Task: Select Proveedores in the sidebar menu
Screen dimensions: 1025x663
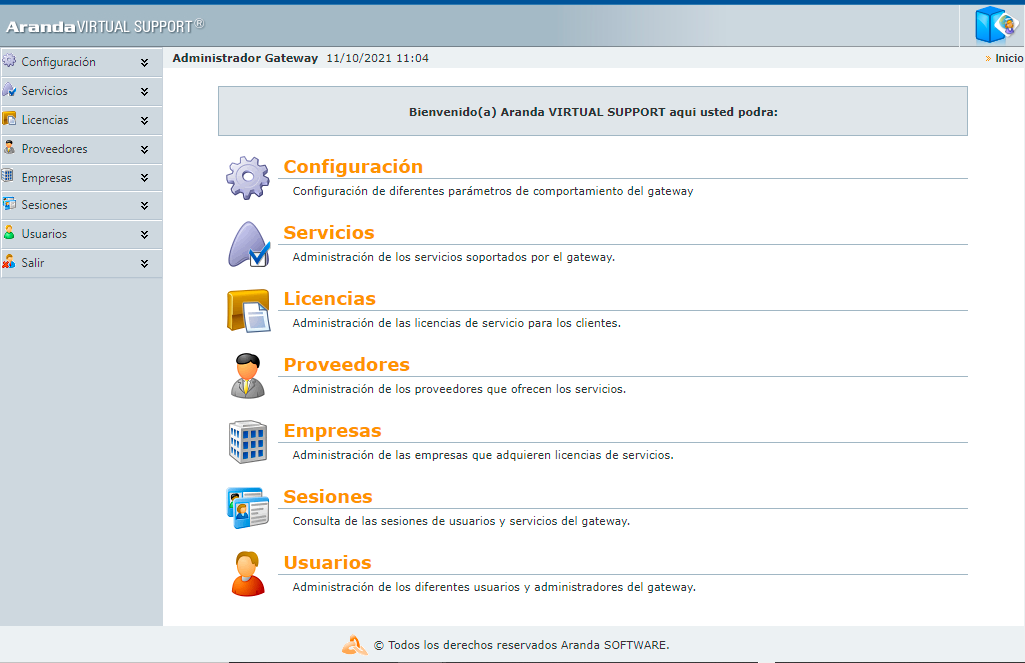Action: click(54, 148)
